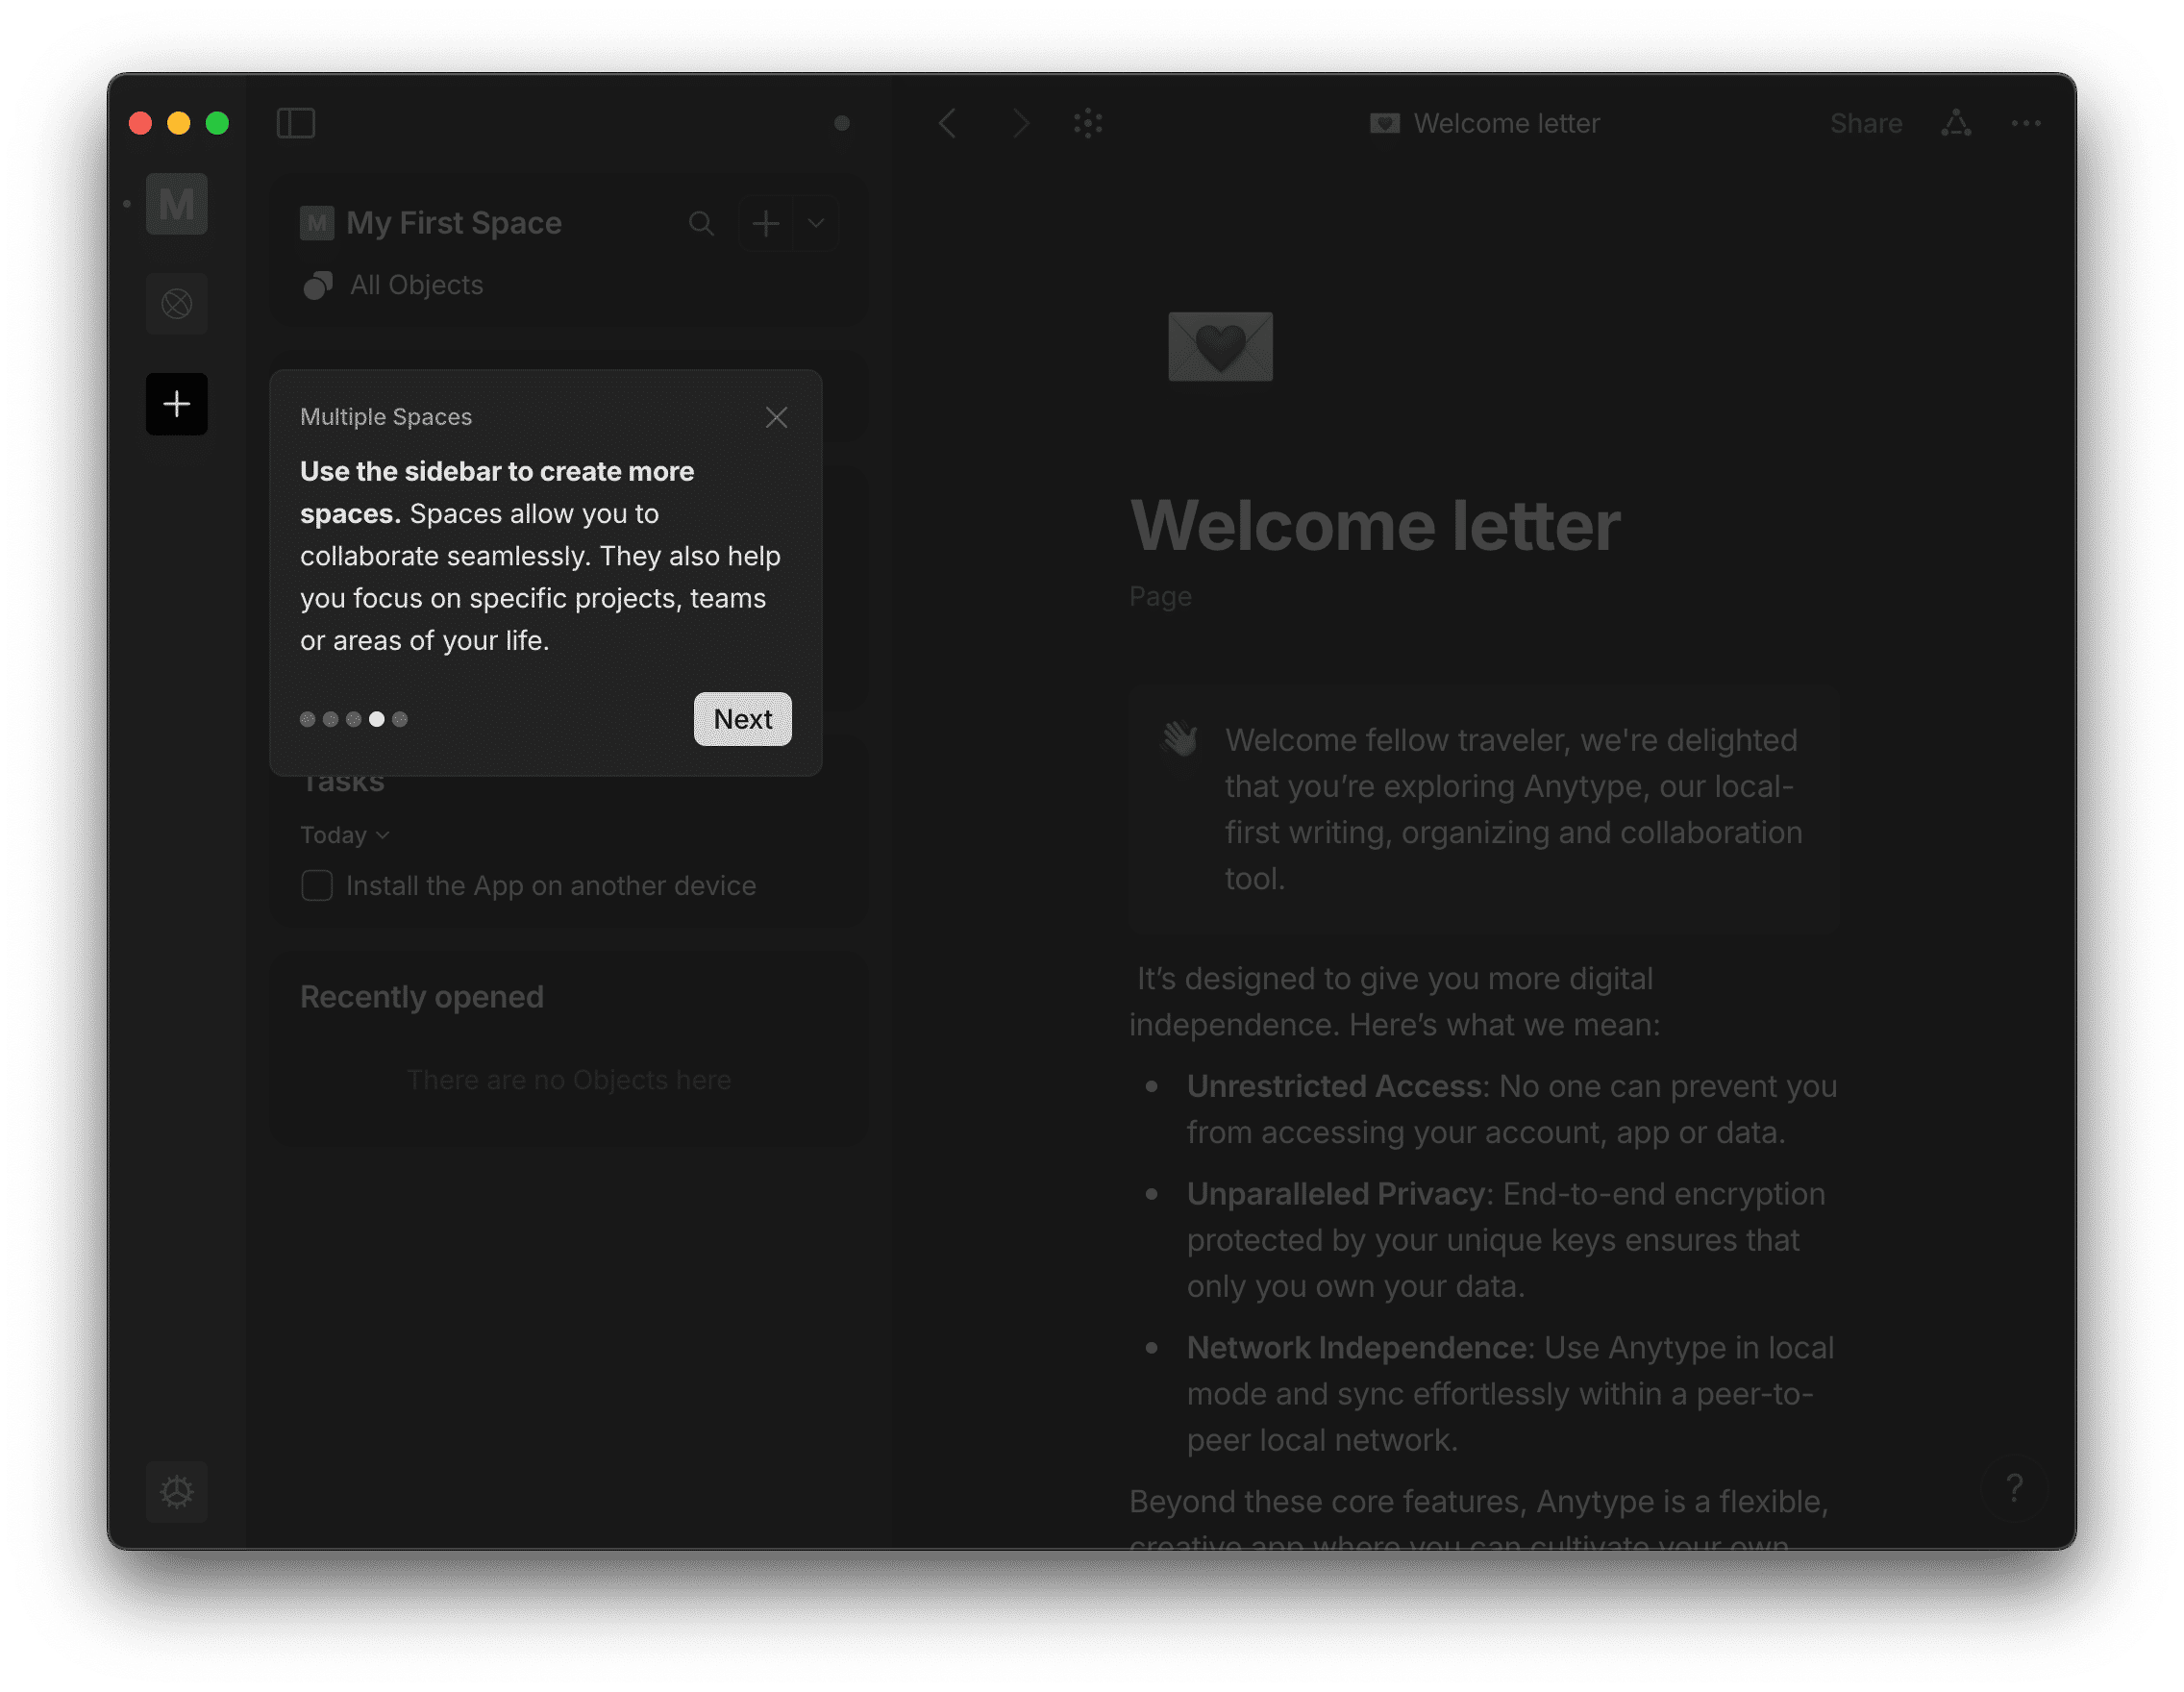Click the gallery circle icon in space bar
2184x1692 pixels.
point(177,303)
